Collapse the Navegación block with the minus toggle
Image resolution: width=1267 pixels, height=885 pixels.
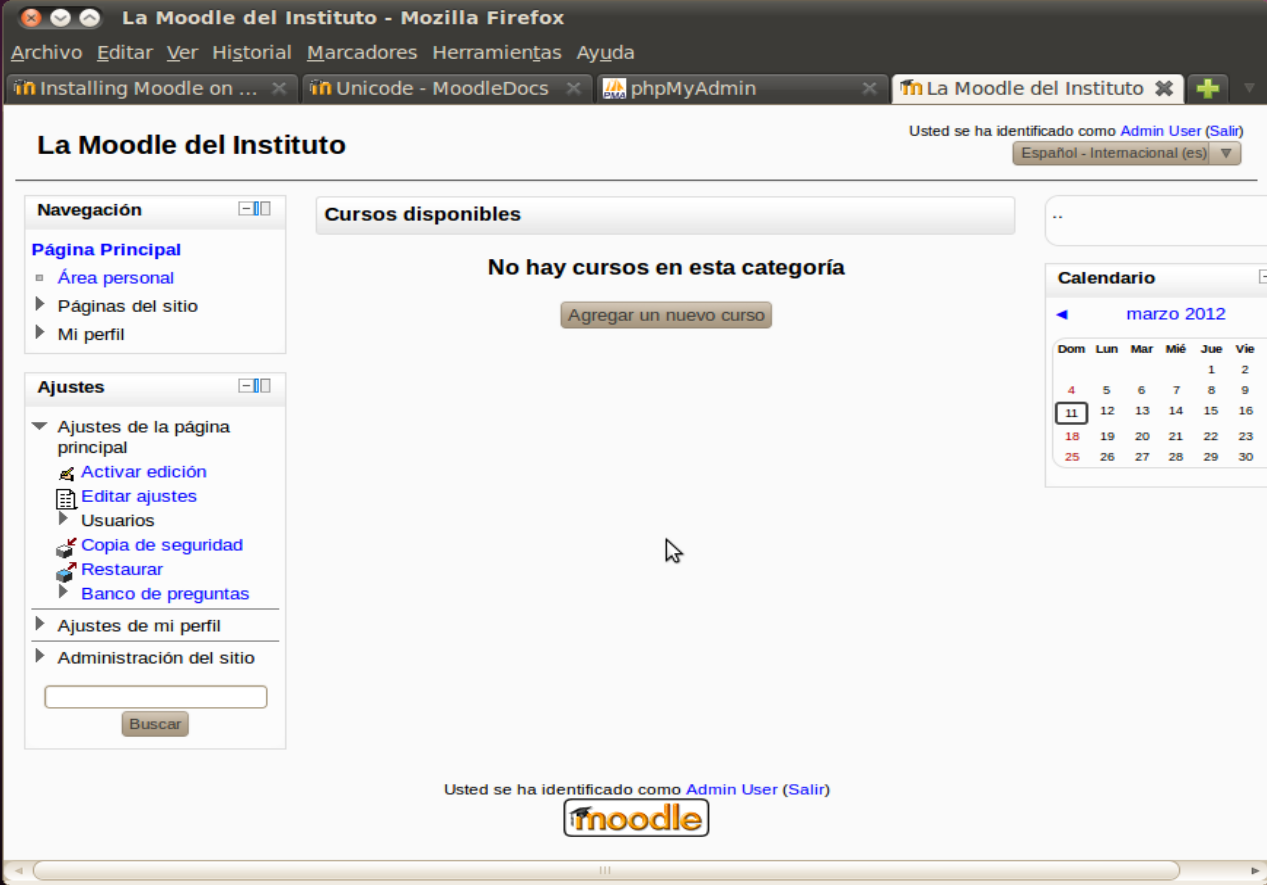(x=245, y=208)
